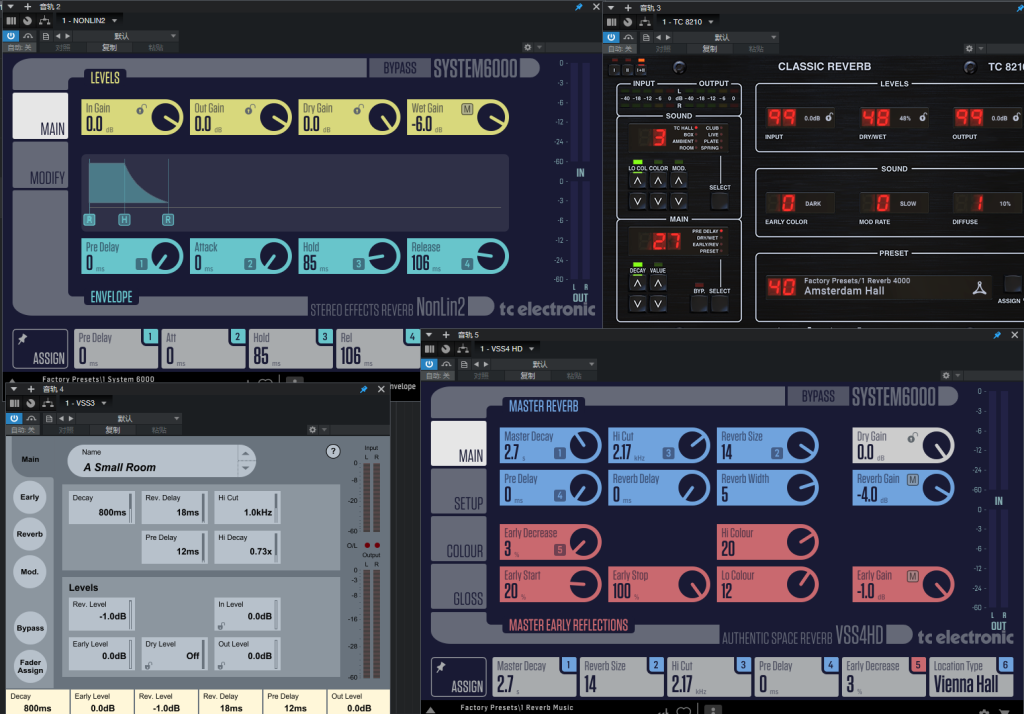This screenshot has height=714, width=1024.
Task: Click the Decay 800ms field in VSS3
Action: tap(100, 507)
